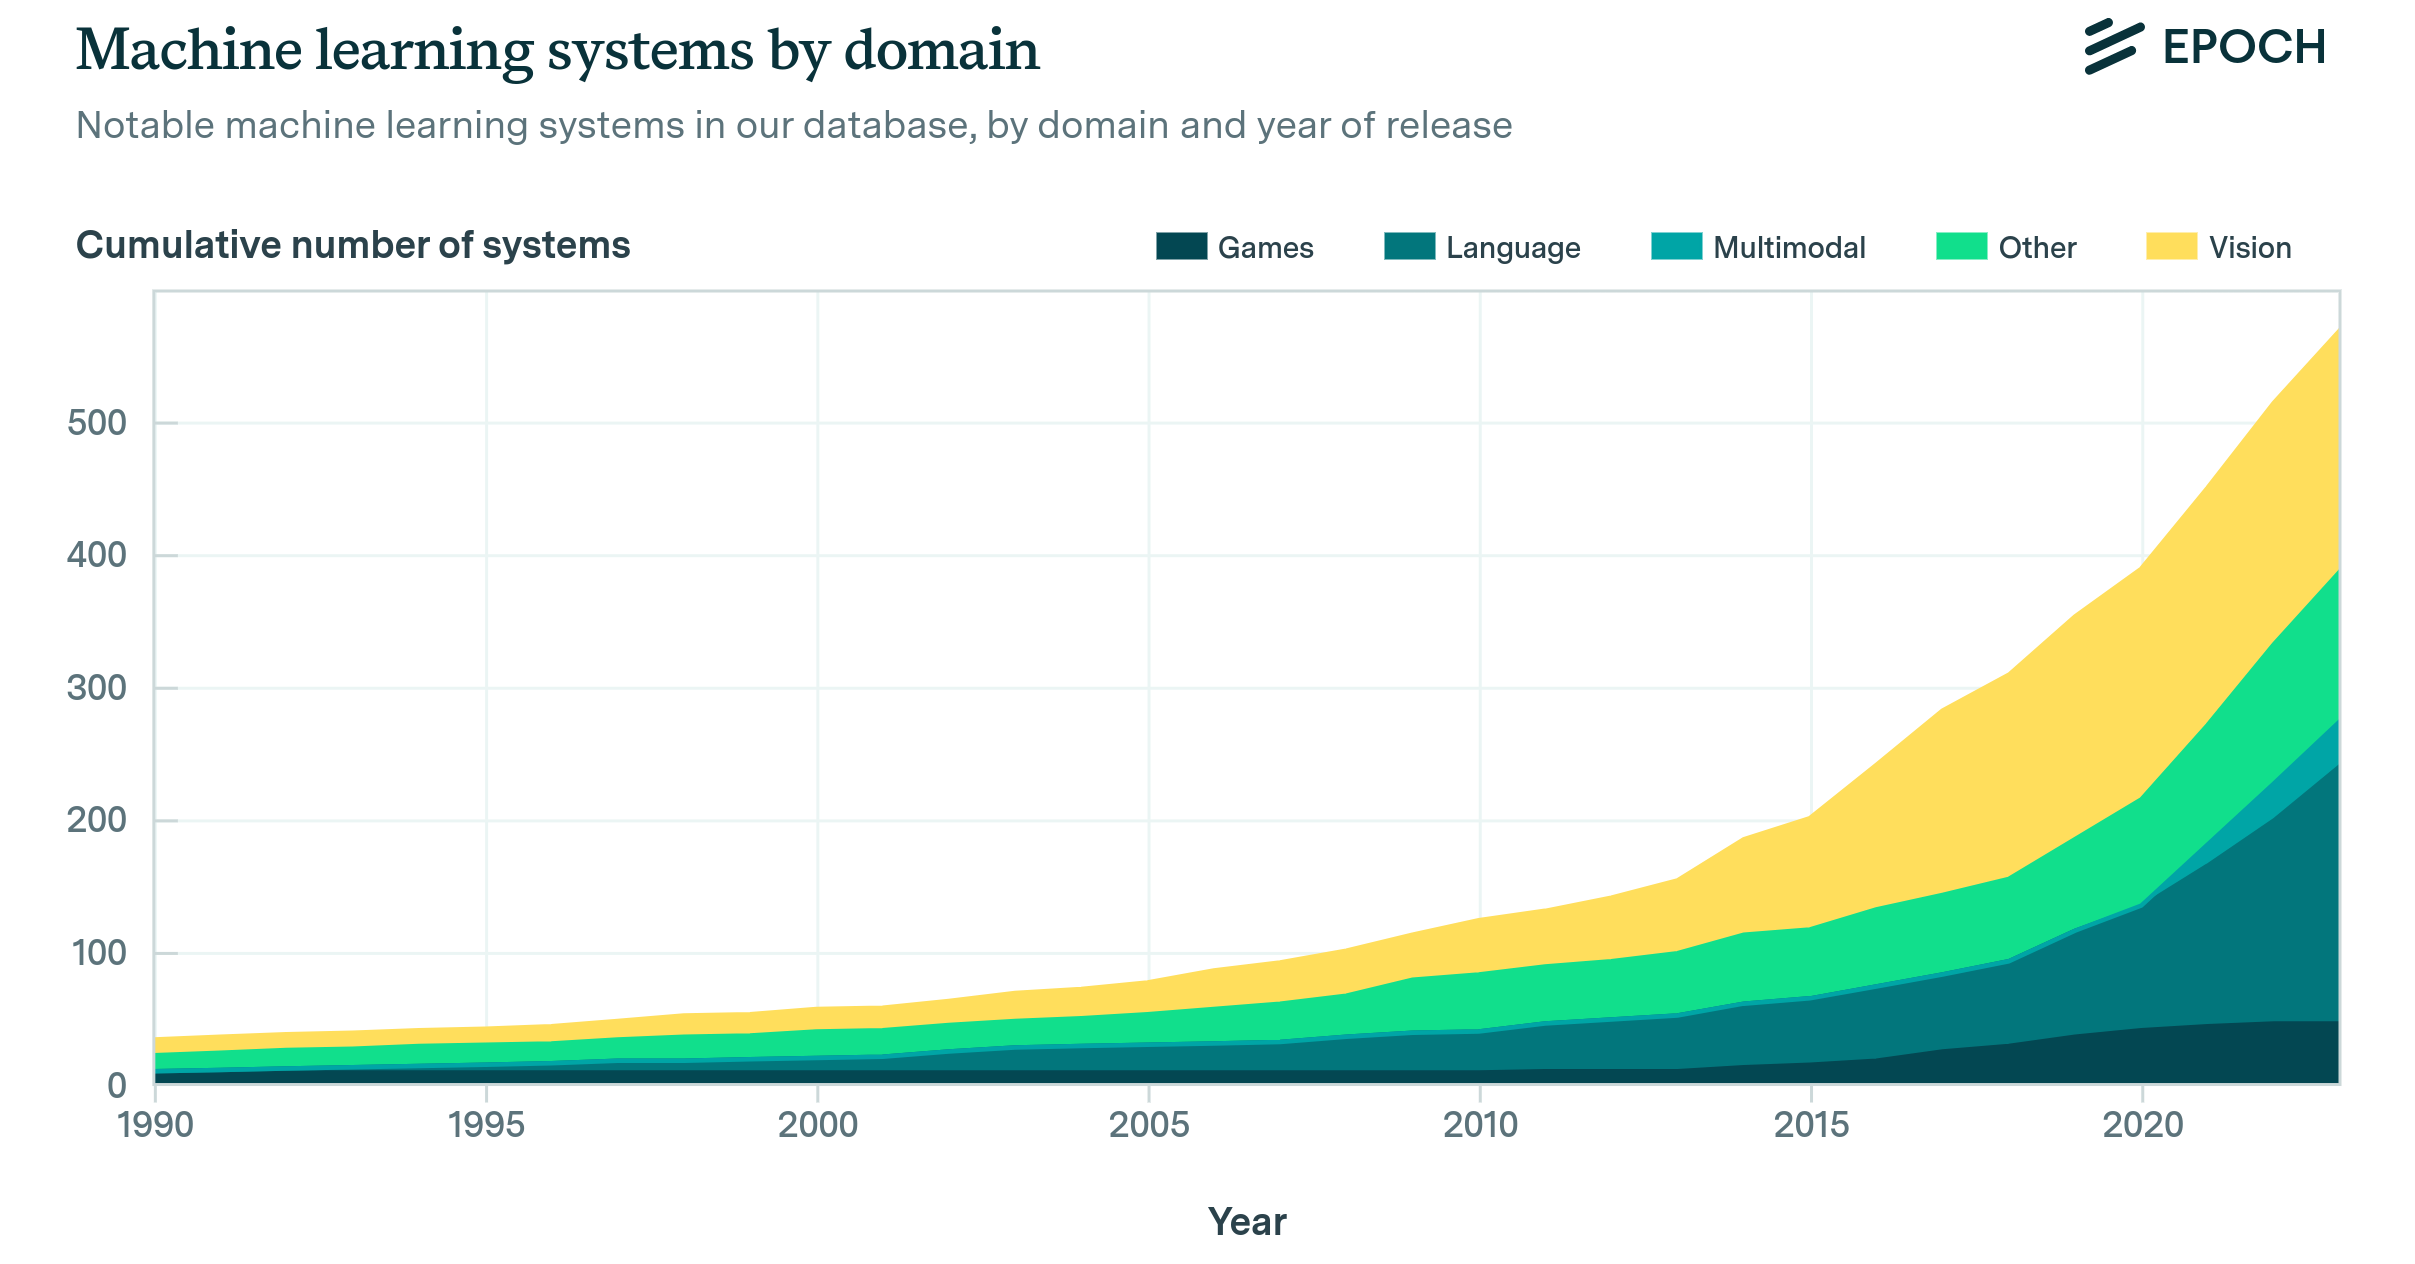2415x1264 pixels.
Task: Select the Other legend color marker
Action: click(x=1963, y=246)
